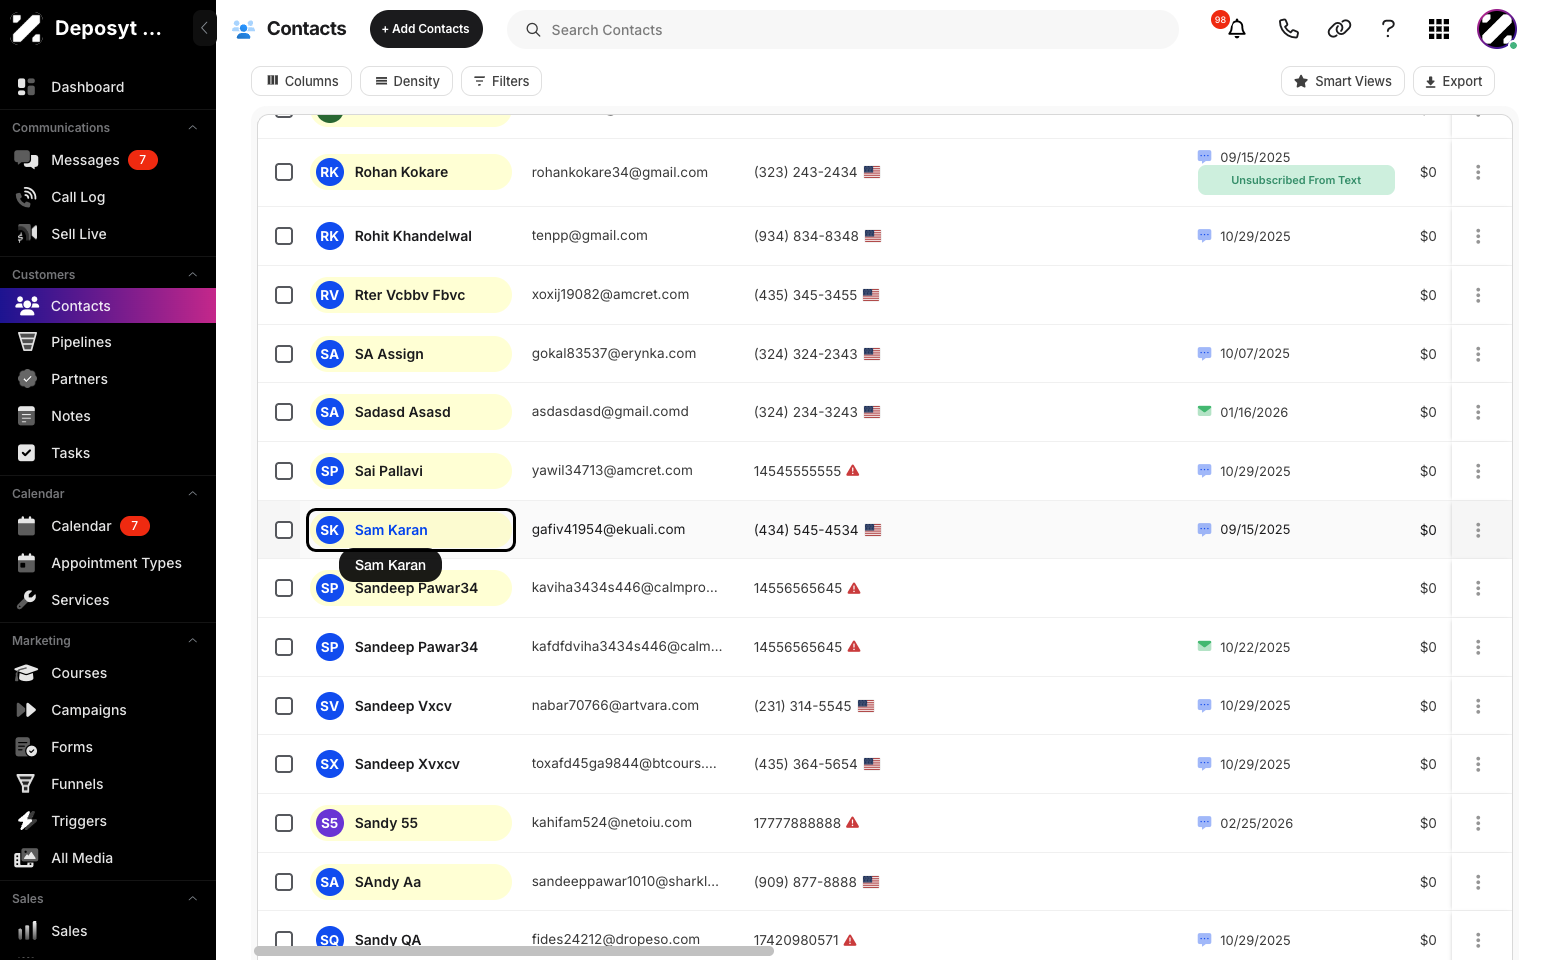Open row actions menu for Sandy 55
Image resolution: width=1541 pixels, height=960 pixels.
click(x=1478, y=823)
